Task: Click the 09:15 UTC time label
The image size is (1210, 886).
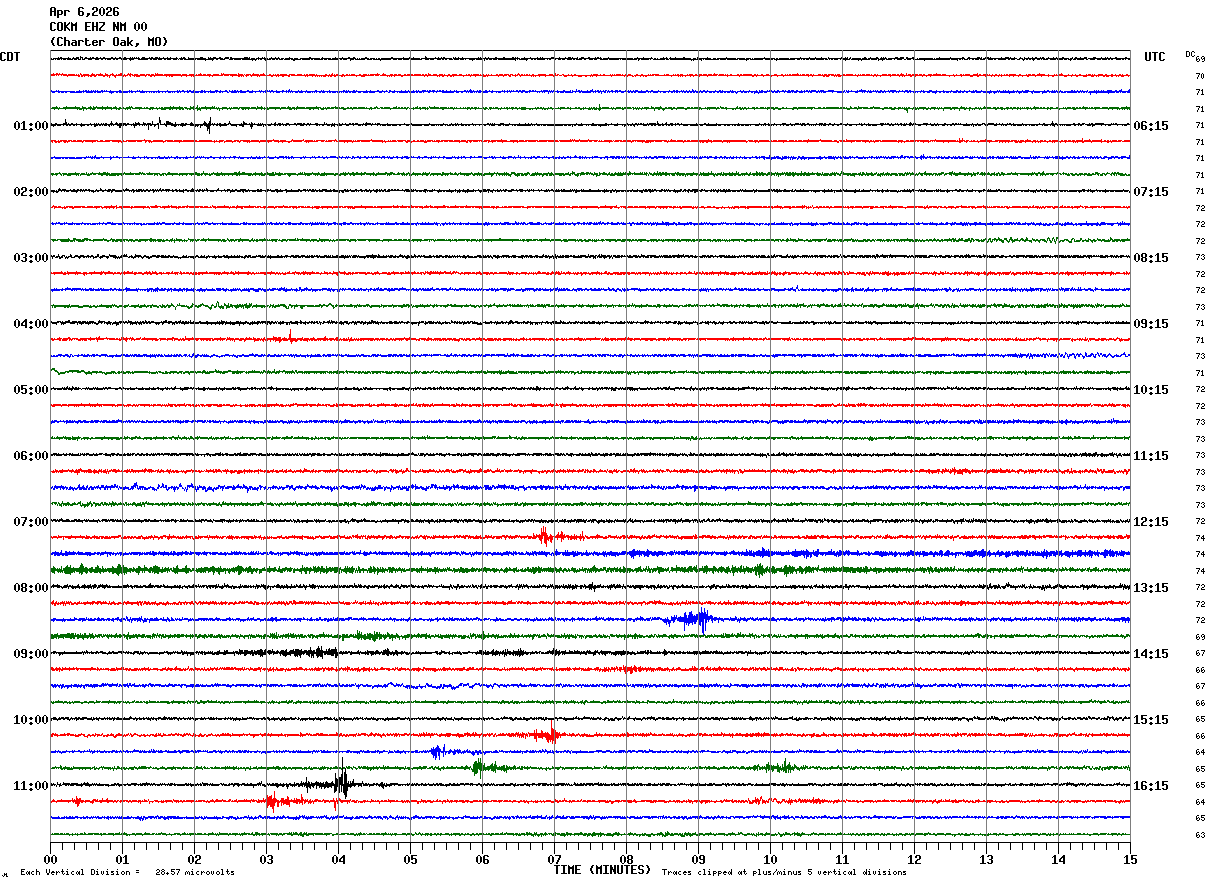Action: [x=1151, y=324]
